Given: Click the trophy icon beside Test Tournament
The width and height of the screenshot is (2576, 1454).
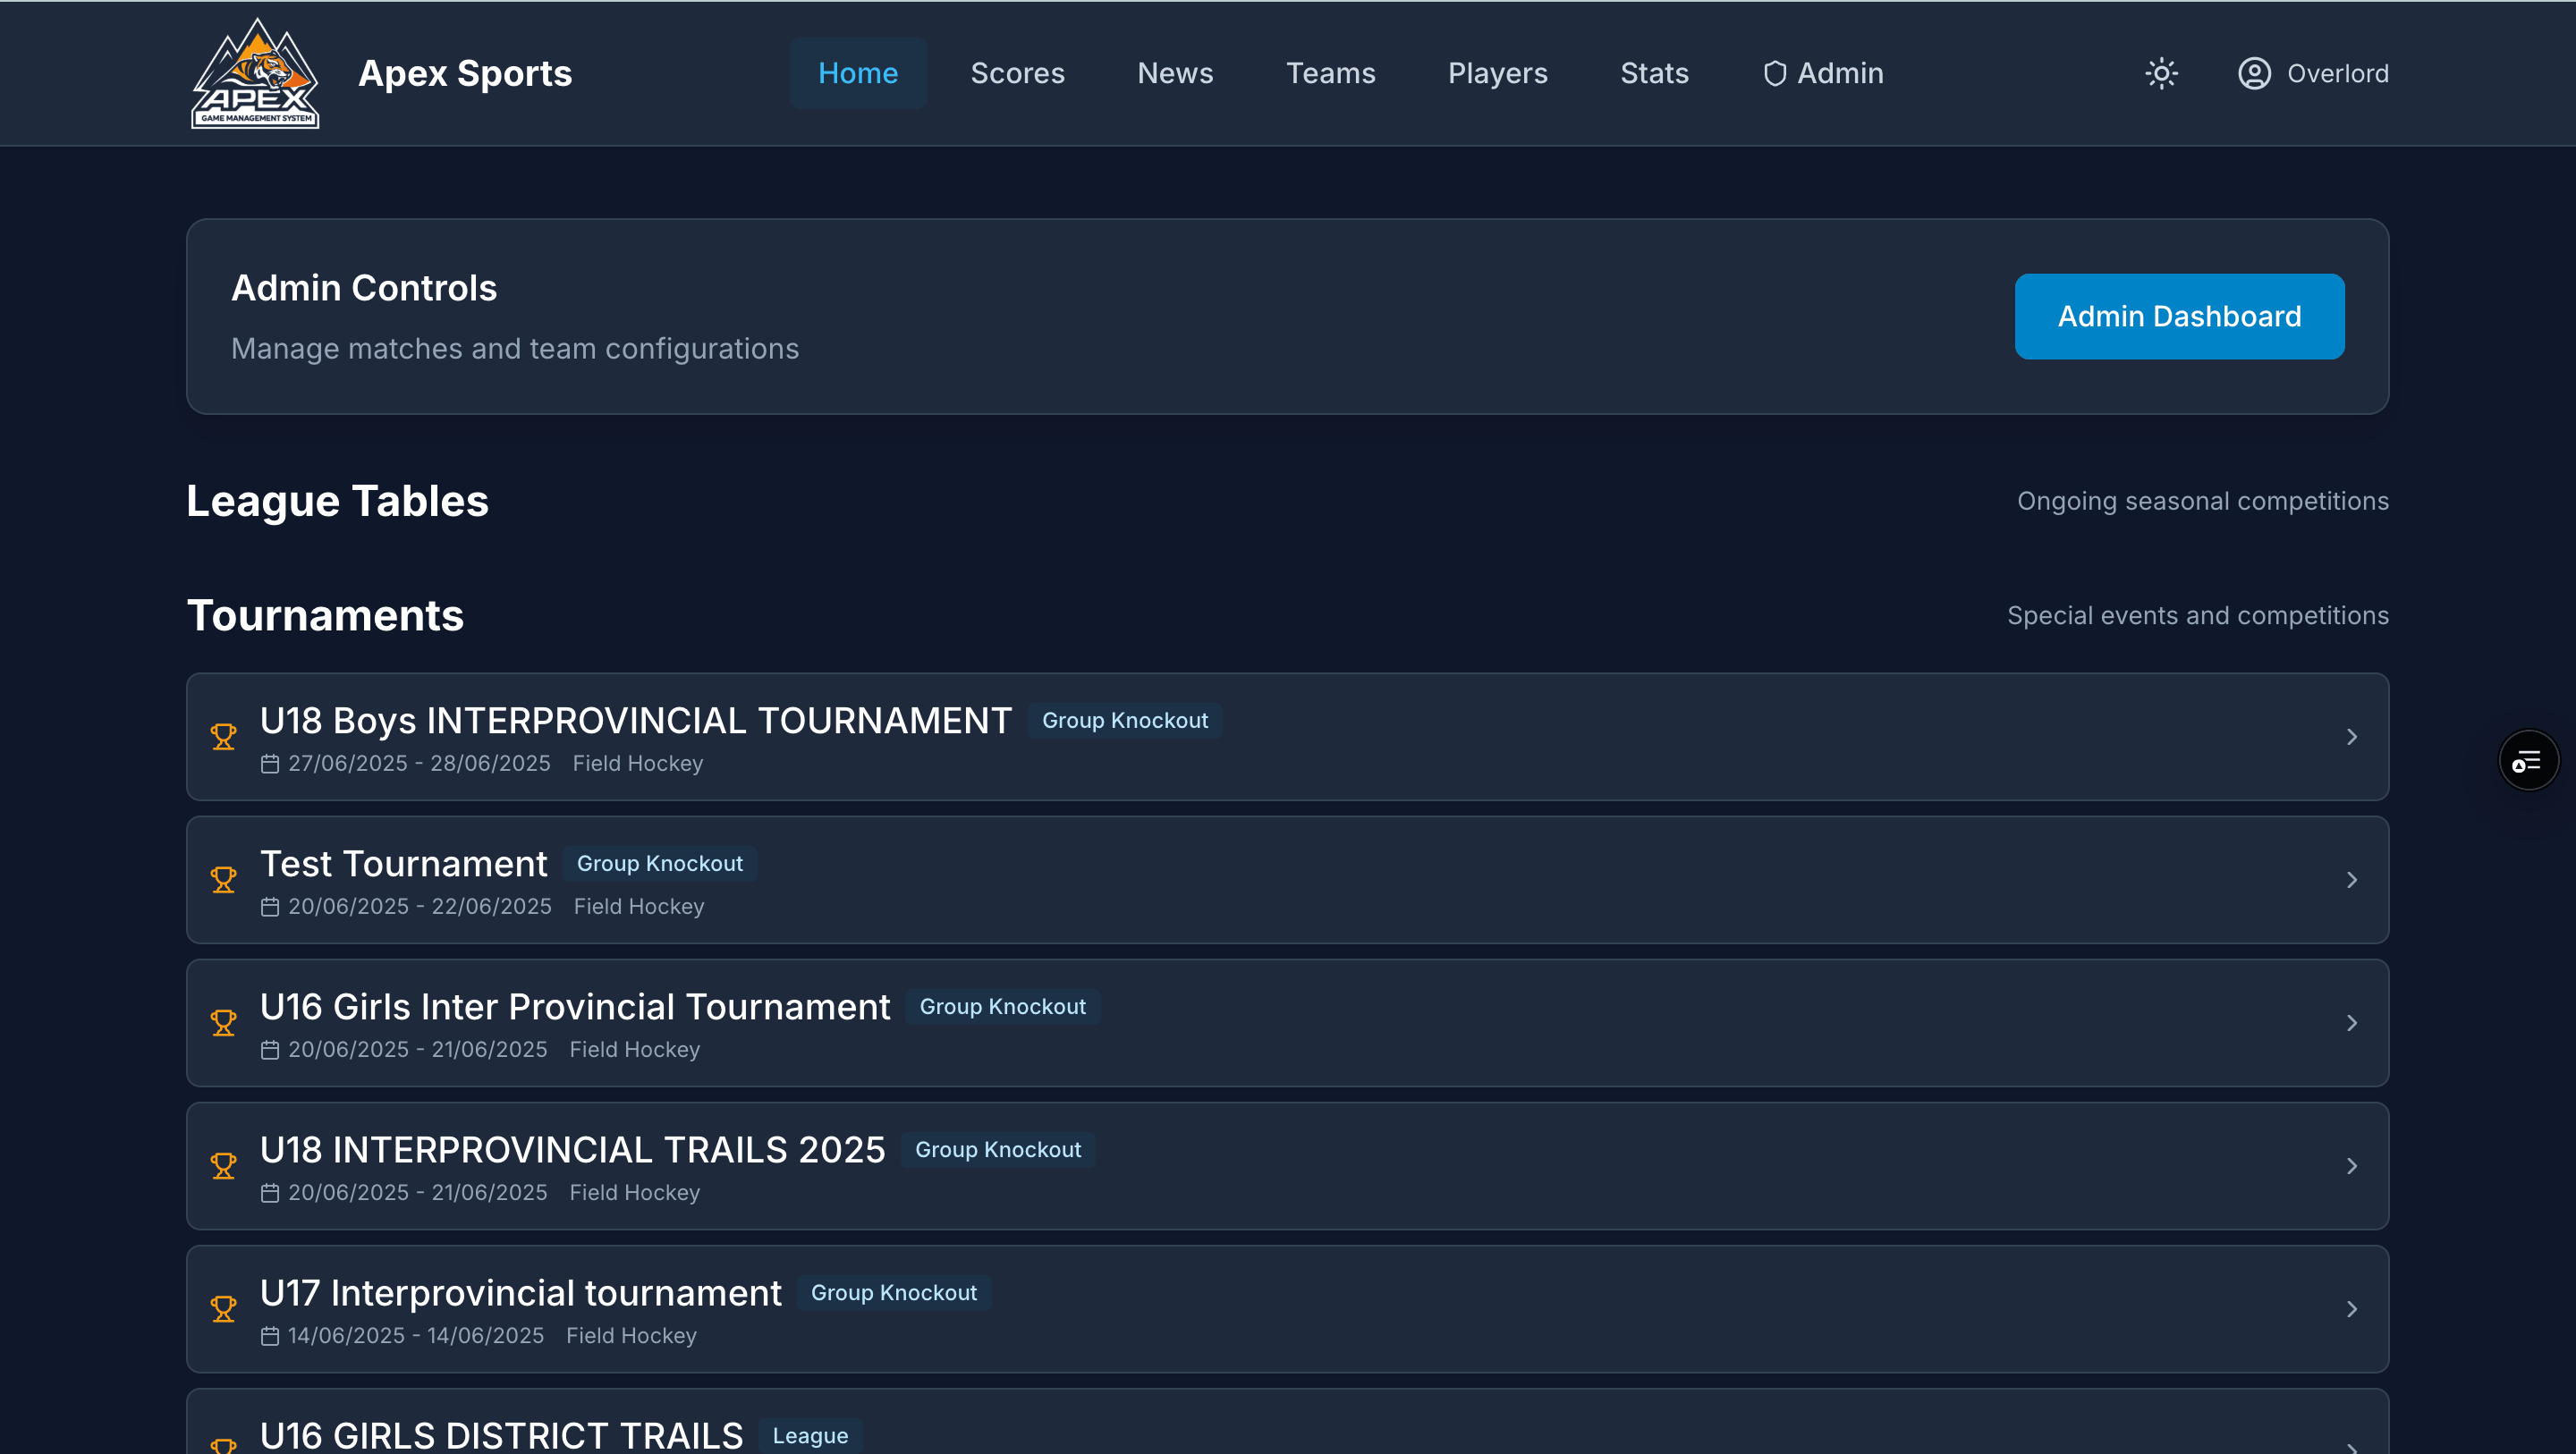Looking at the screenshot, I should tap(223, 880).
